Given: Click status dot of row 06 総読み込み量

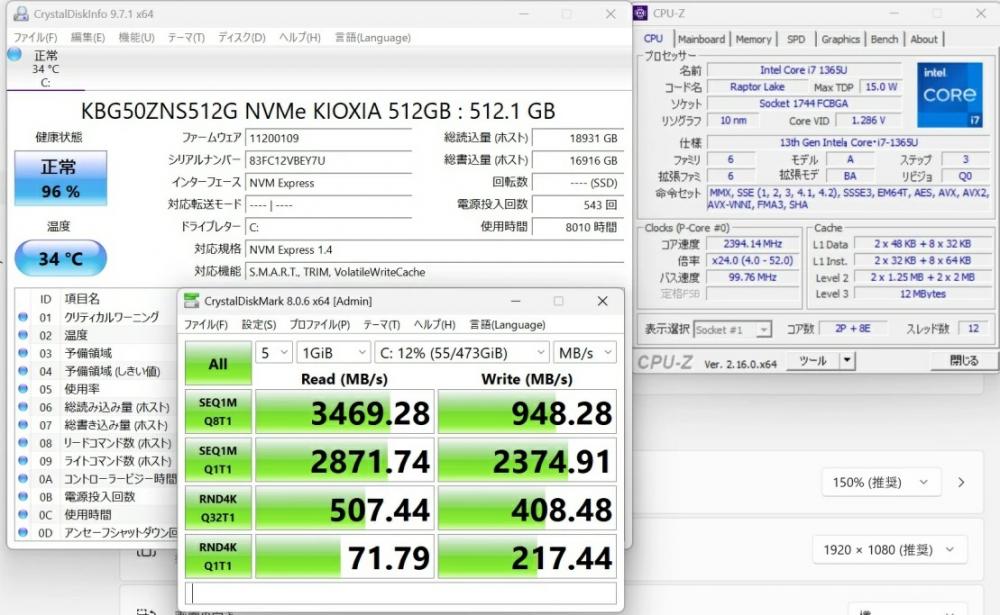Looking at the screenshot, I should [23, 406].
